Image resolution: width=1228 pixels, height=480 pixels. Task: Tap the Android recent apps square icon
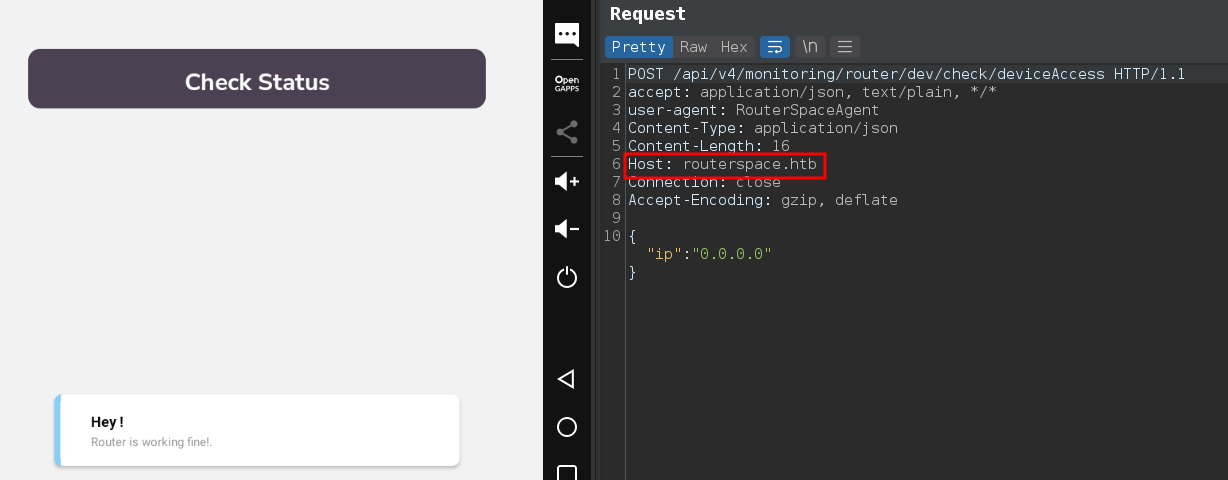coord(567,472)
